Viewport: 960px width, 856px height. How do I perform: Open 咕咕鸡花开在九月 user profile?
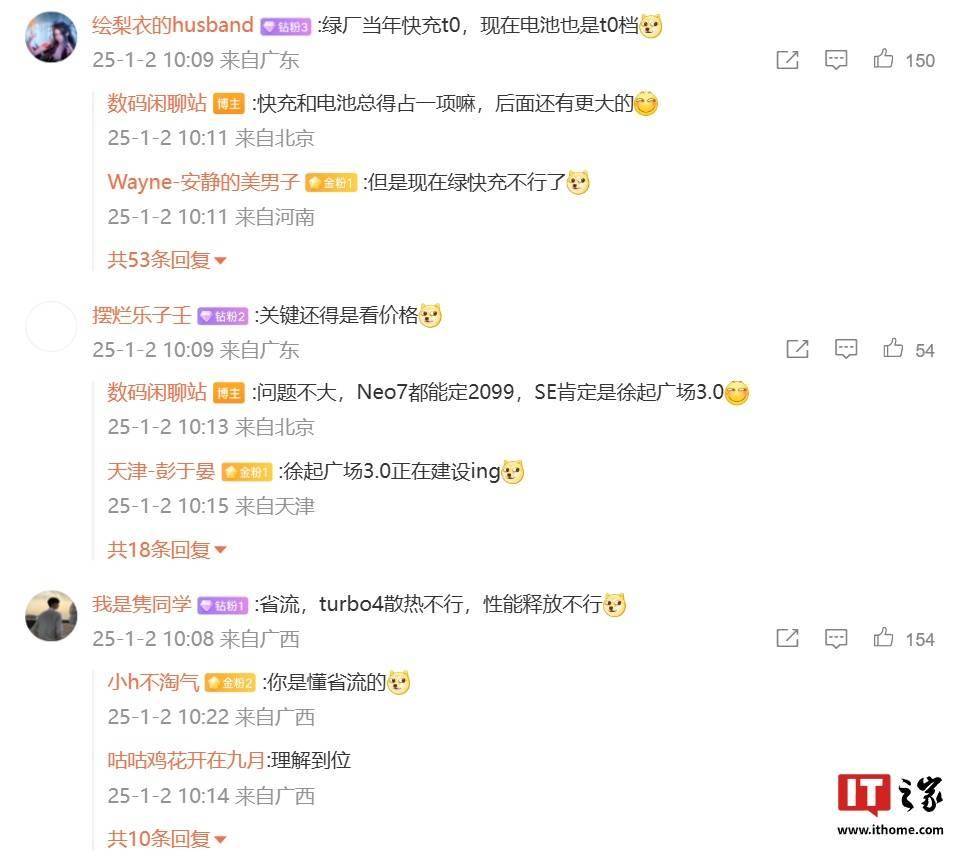point(186,760)
